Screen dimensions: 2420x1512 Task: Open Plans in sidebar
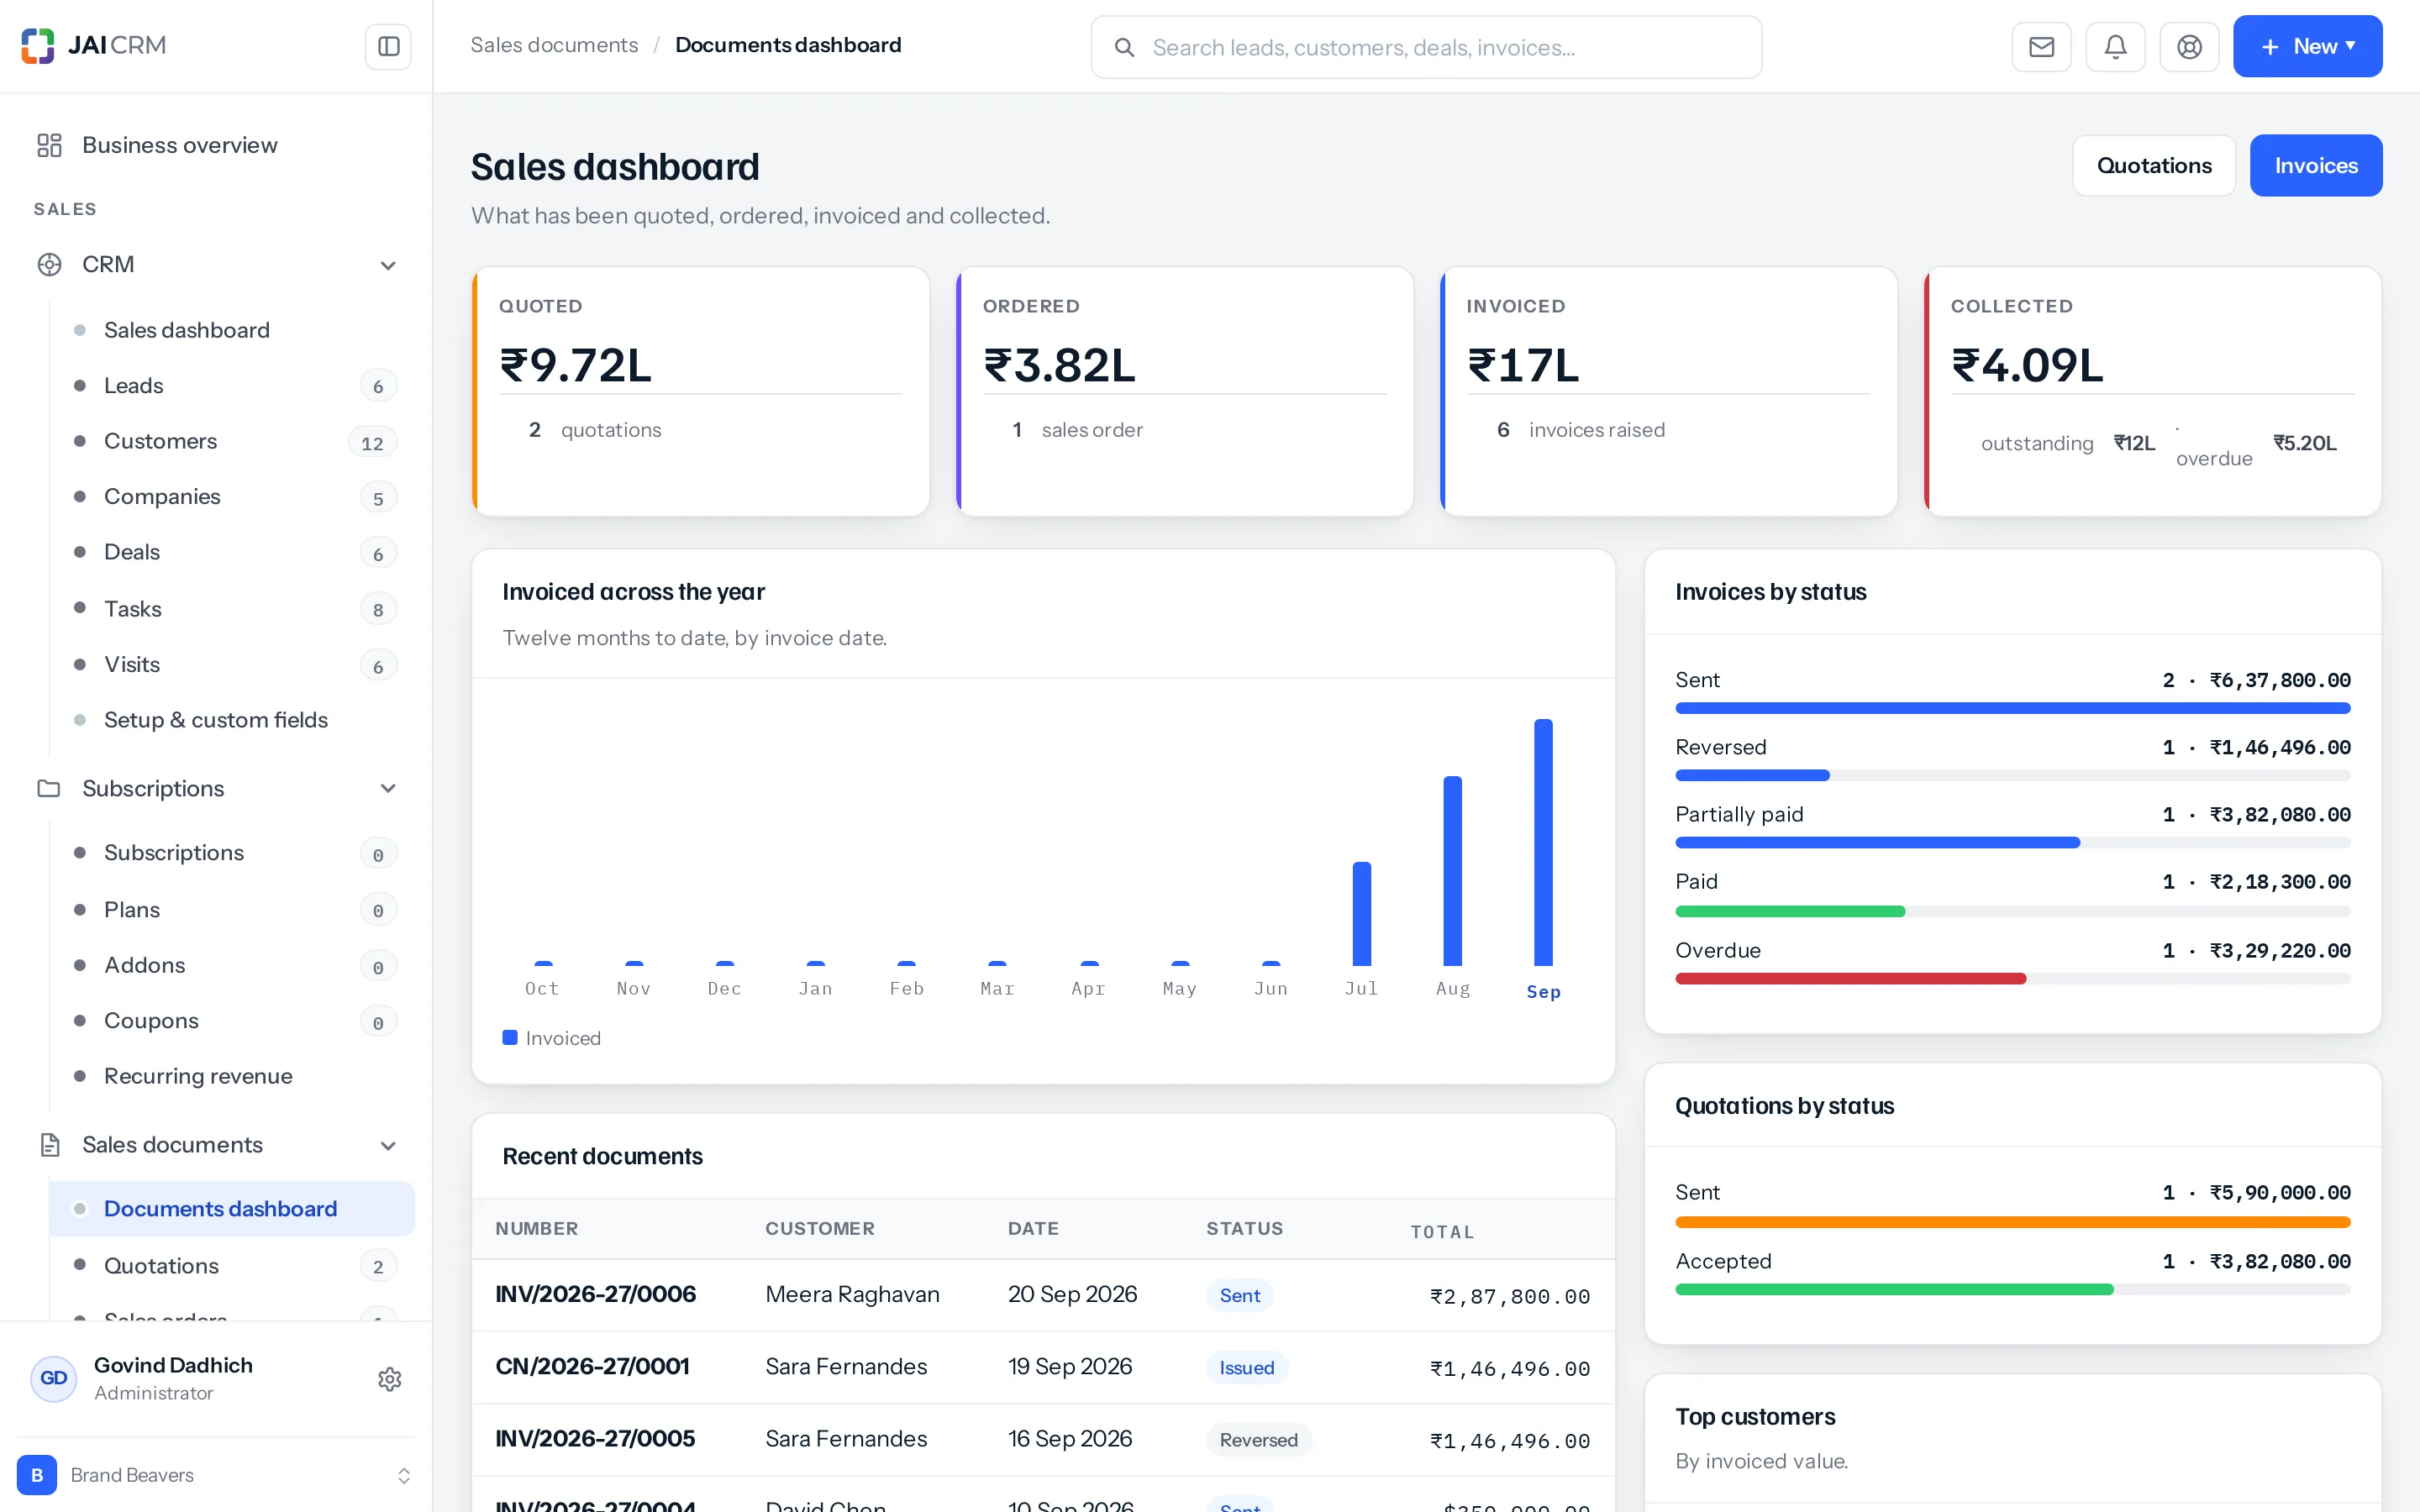point(232,909)
